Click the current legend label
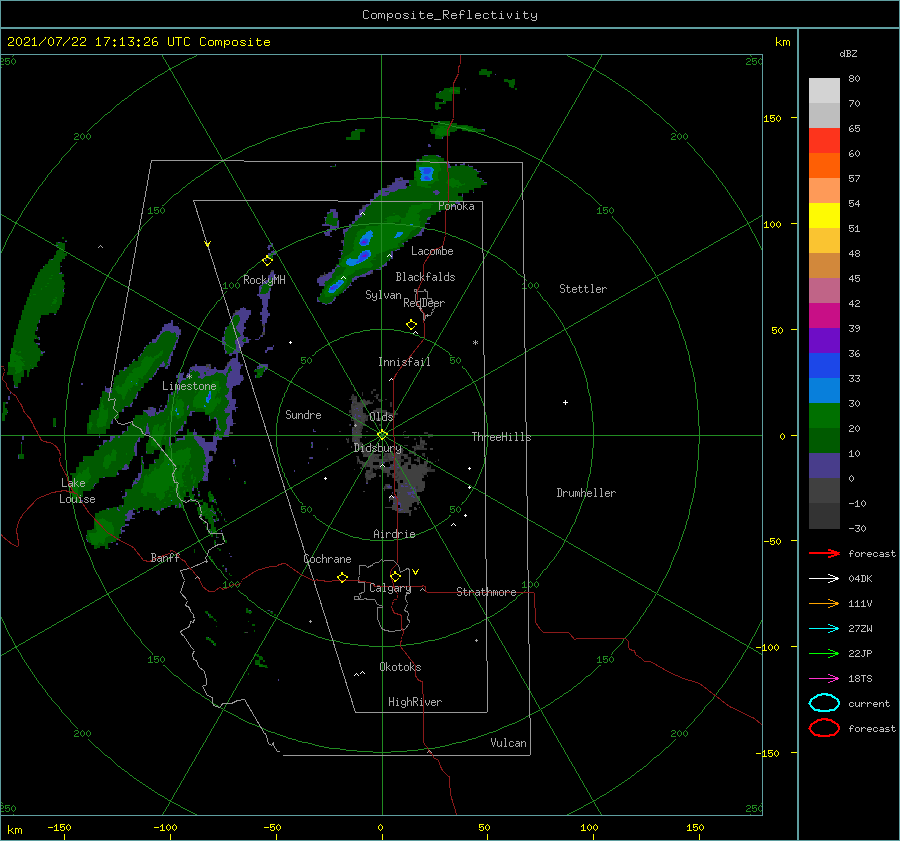900x841 pixels. [869, 703]
